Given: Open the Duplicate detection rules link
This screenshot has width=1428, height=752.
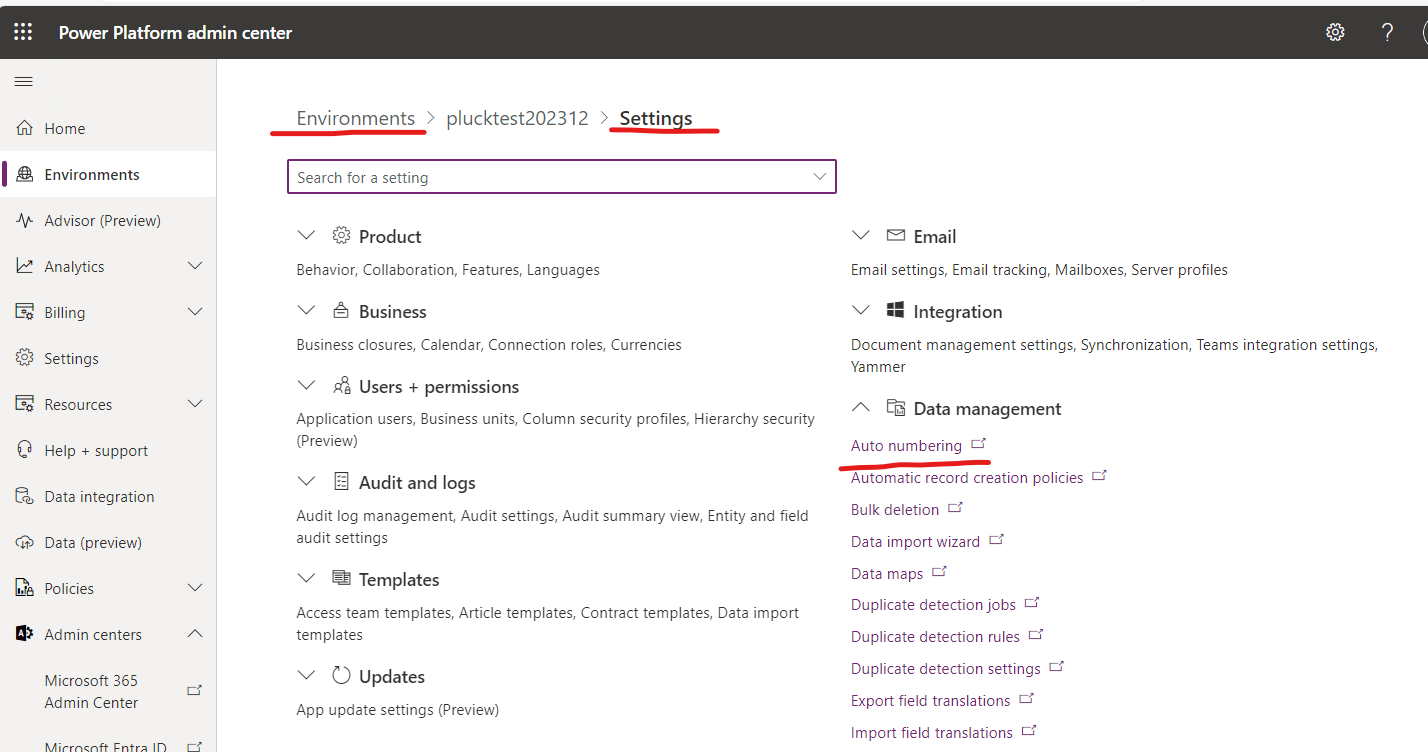Looking at the screenshot, I should tap(935, 636).
